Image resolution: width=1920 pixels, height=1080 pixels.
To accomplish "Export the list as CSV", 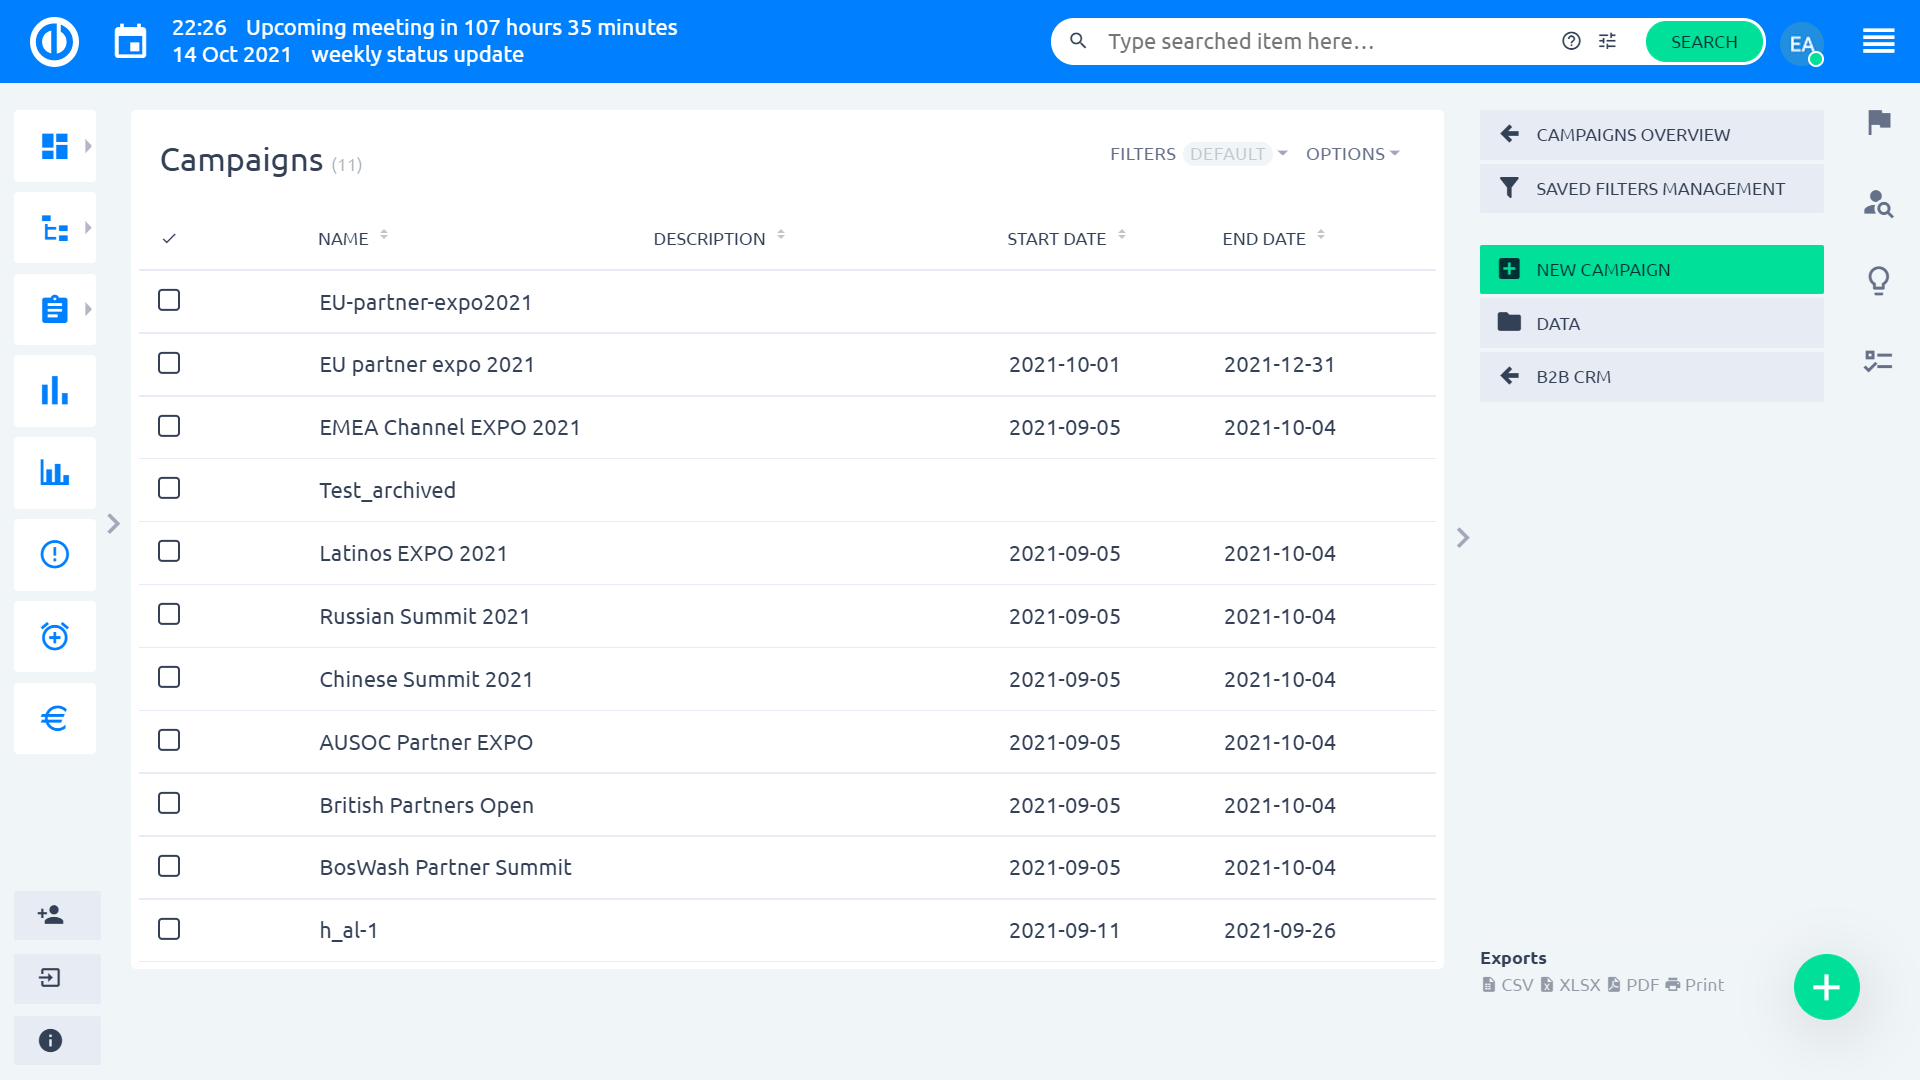I will tap(1508, 985).
